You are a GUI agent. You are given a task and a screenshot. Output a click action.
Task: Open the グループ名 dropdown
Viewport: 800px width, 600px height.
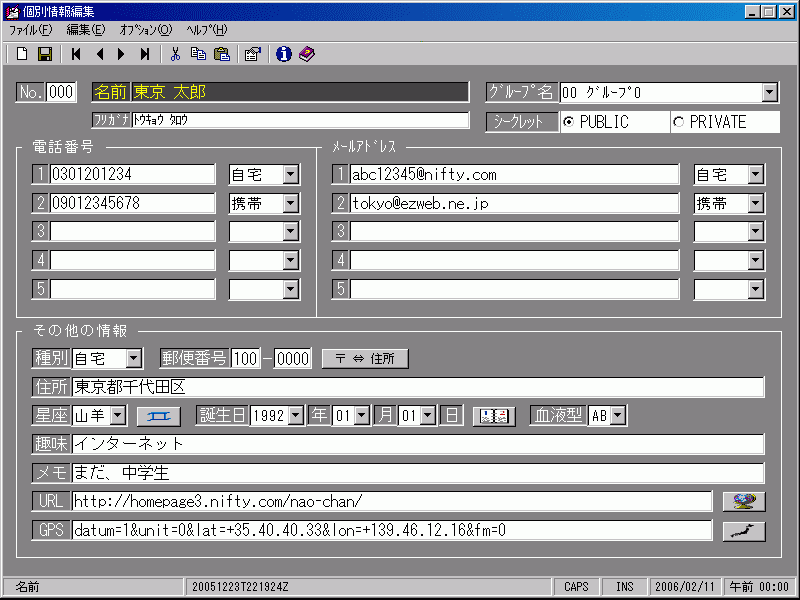pyautogui.click(x=769, y=92)
